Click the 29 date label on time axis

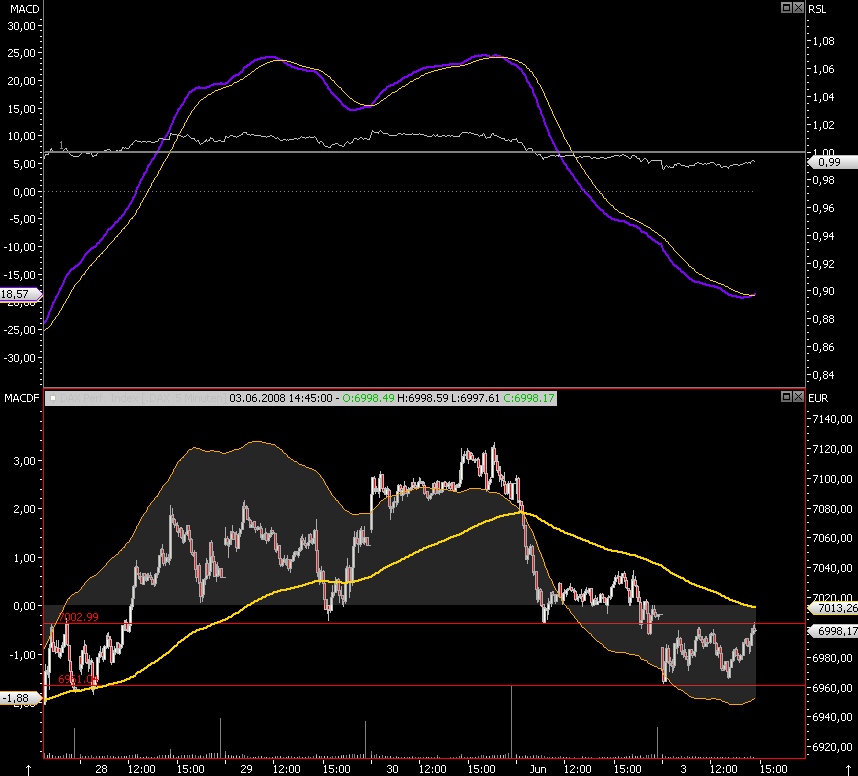coord(246,769)
